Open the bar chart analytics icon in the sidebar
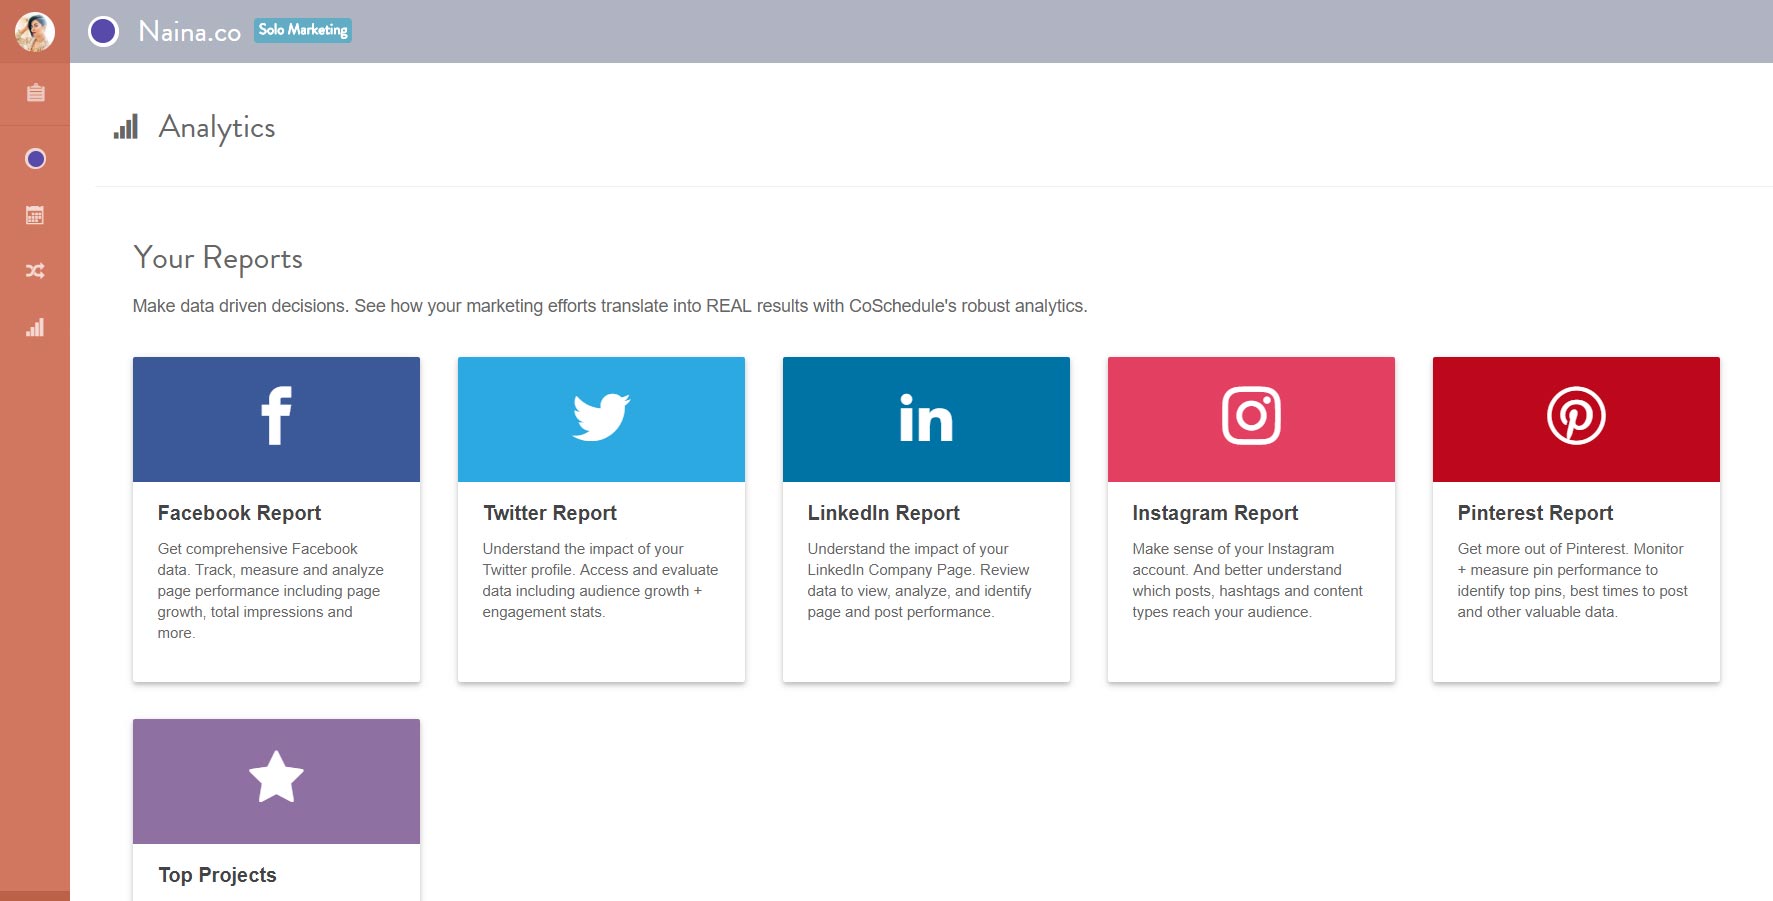Screen dimensions: 1773x901 click(35, 327)
